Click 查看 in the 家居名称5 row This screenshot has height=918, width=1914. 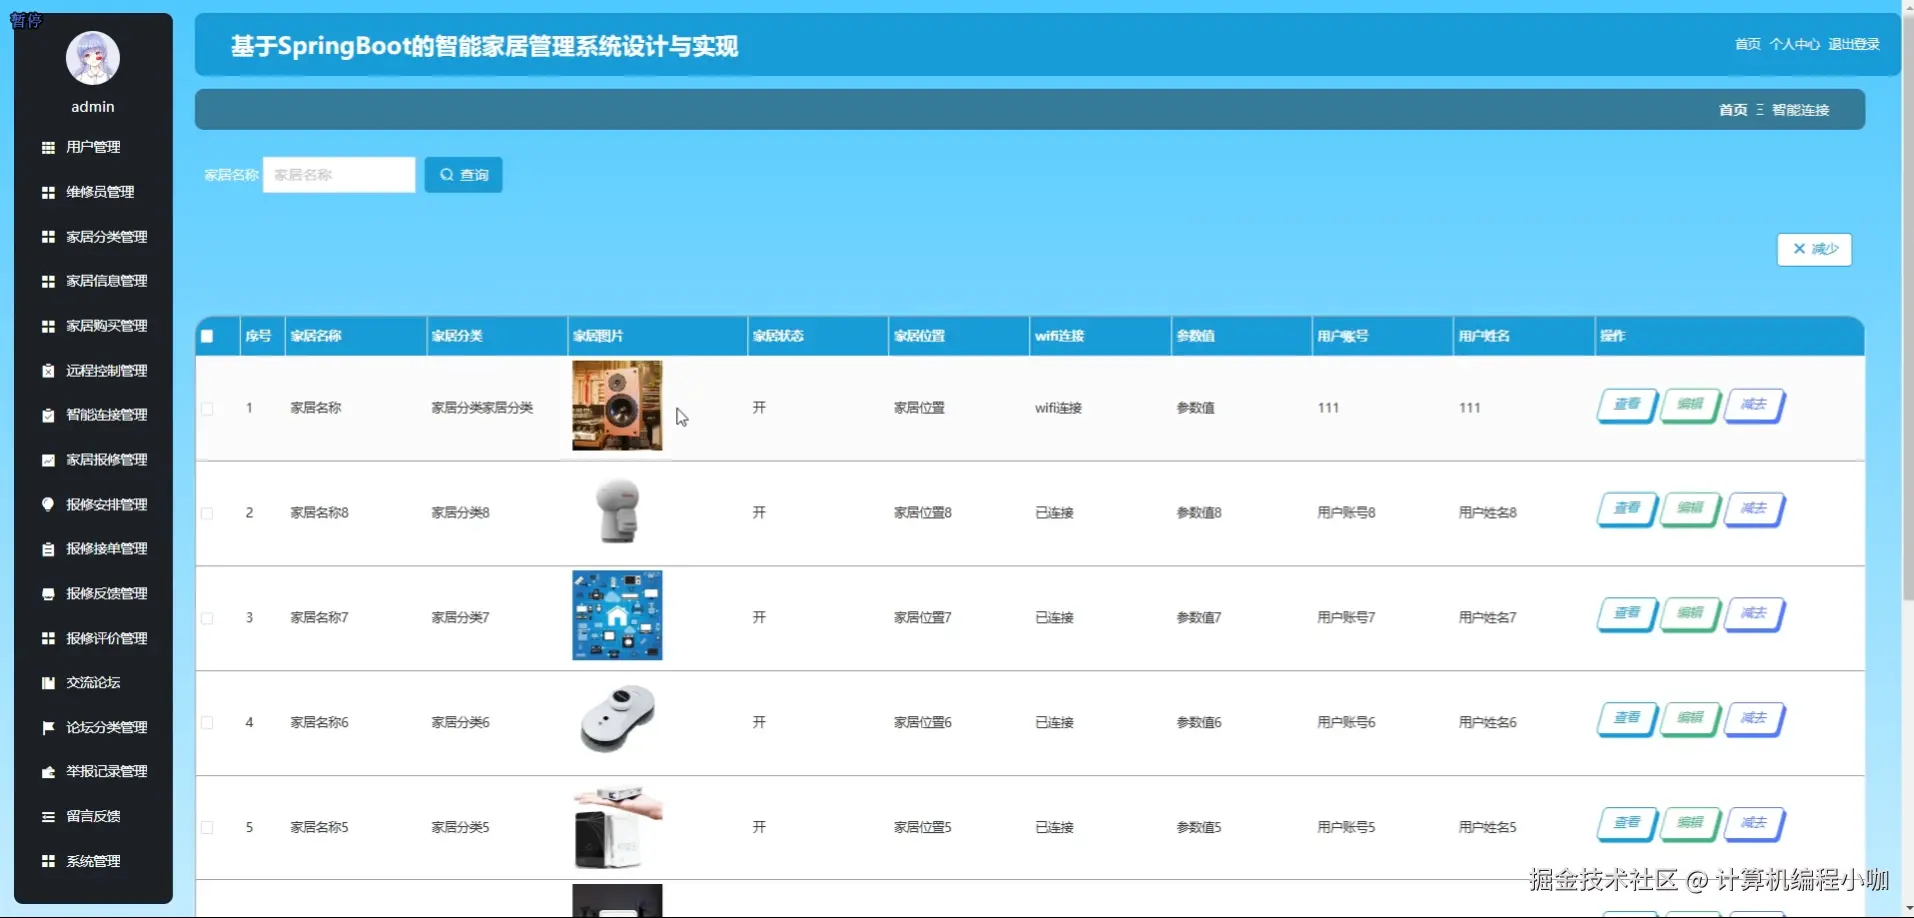pos(1627,824)
